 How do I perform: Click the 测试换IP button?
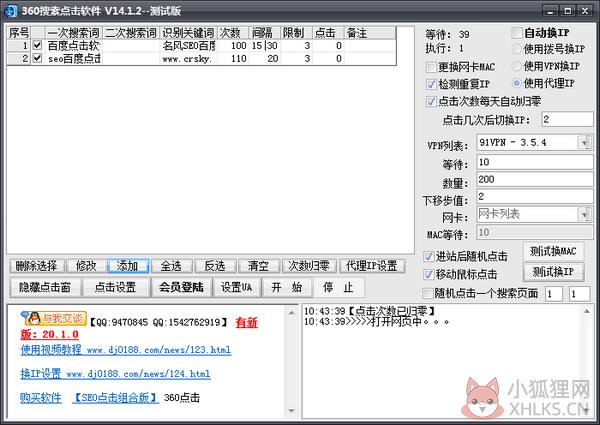[x=553, y=272]
